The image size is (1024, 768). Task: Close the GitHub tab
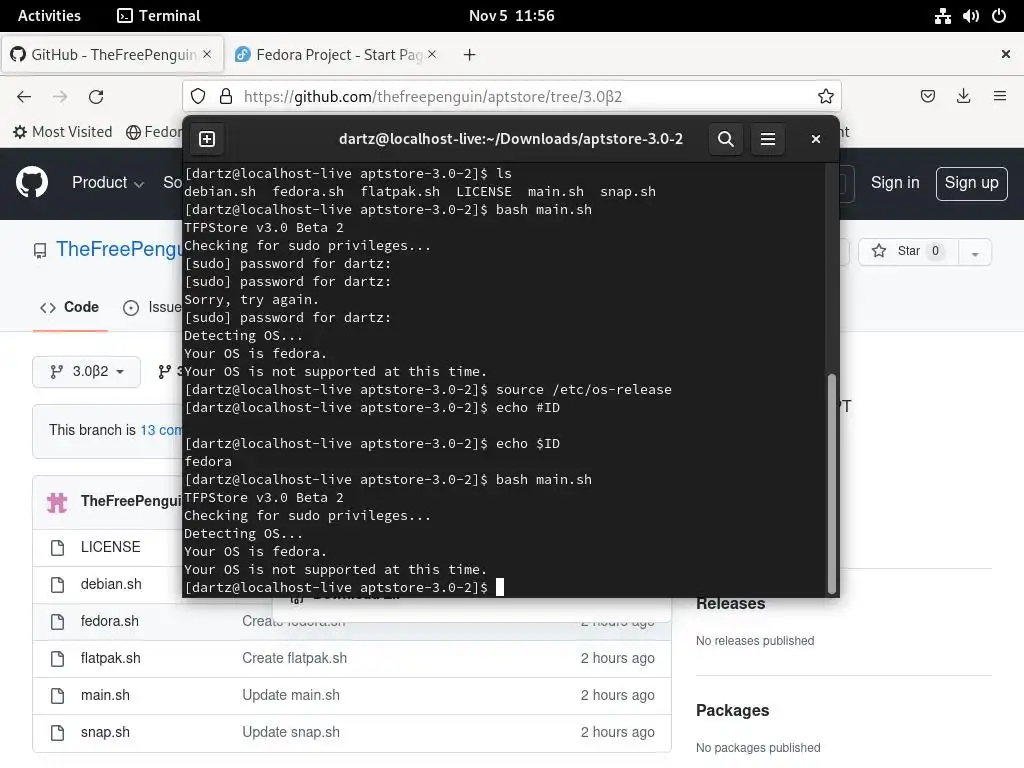pyautogui.click(x=207, y=54)
